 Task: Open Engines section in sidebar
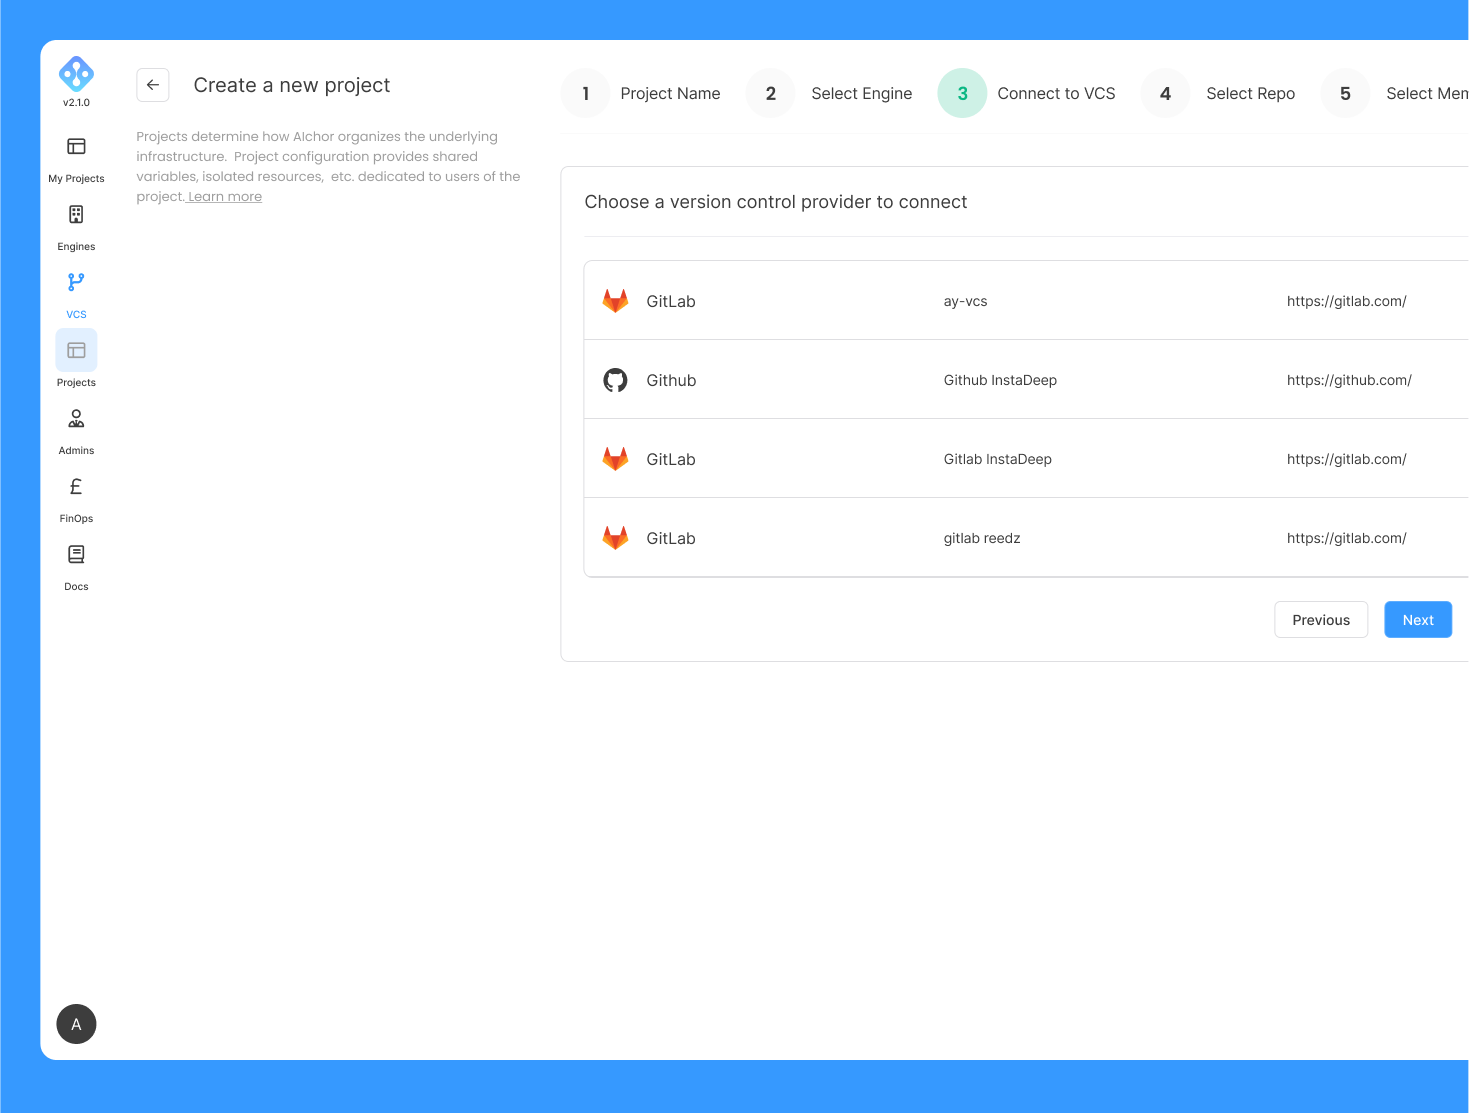coord(76,227)
